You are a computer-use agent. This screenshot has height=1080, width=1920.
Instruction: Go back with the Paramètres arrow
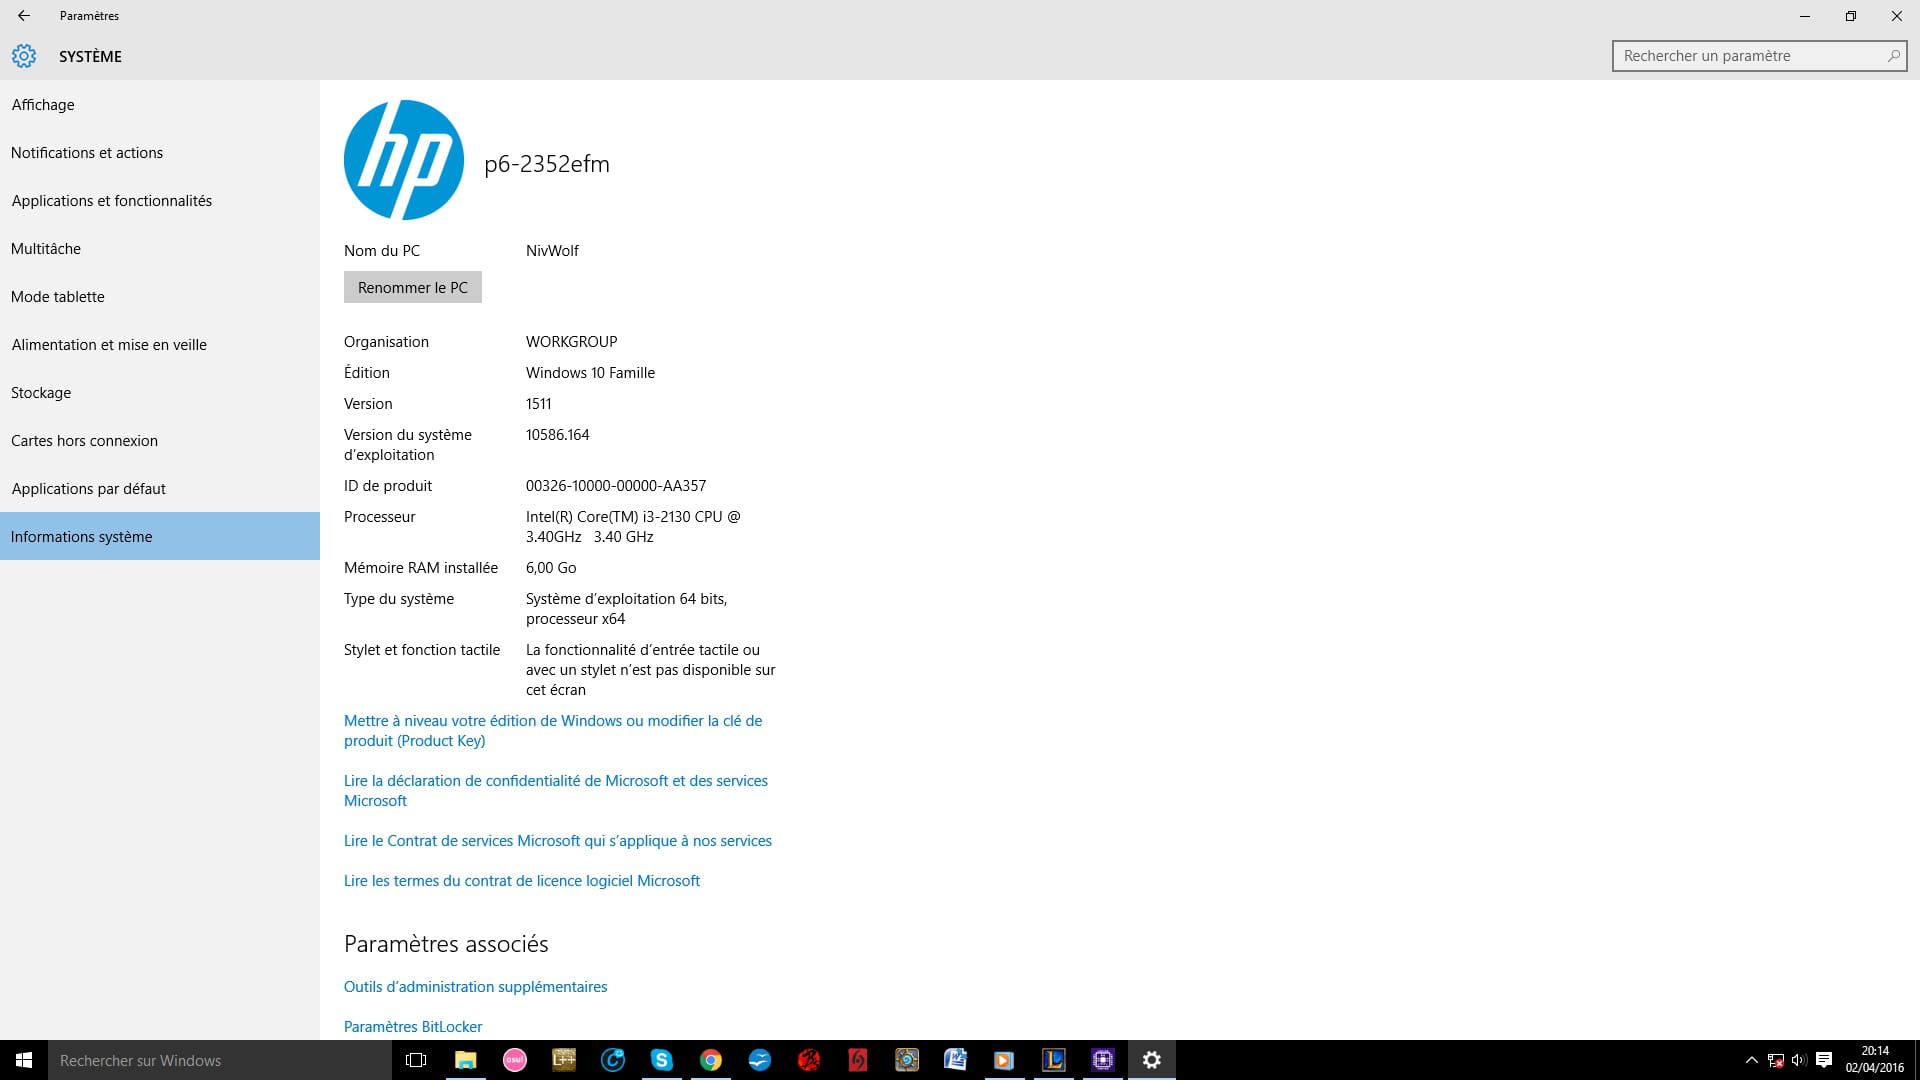(24, 16)
